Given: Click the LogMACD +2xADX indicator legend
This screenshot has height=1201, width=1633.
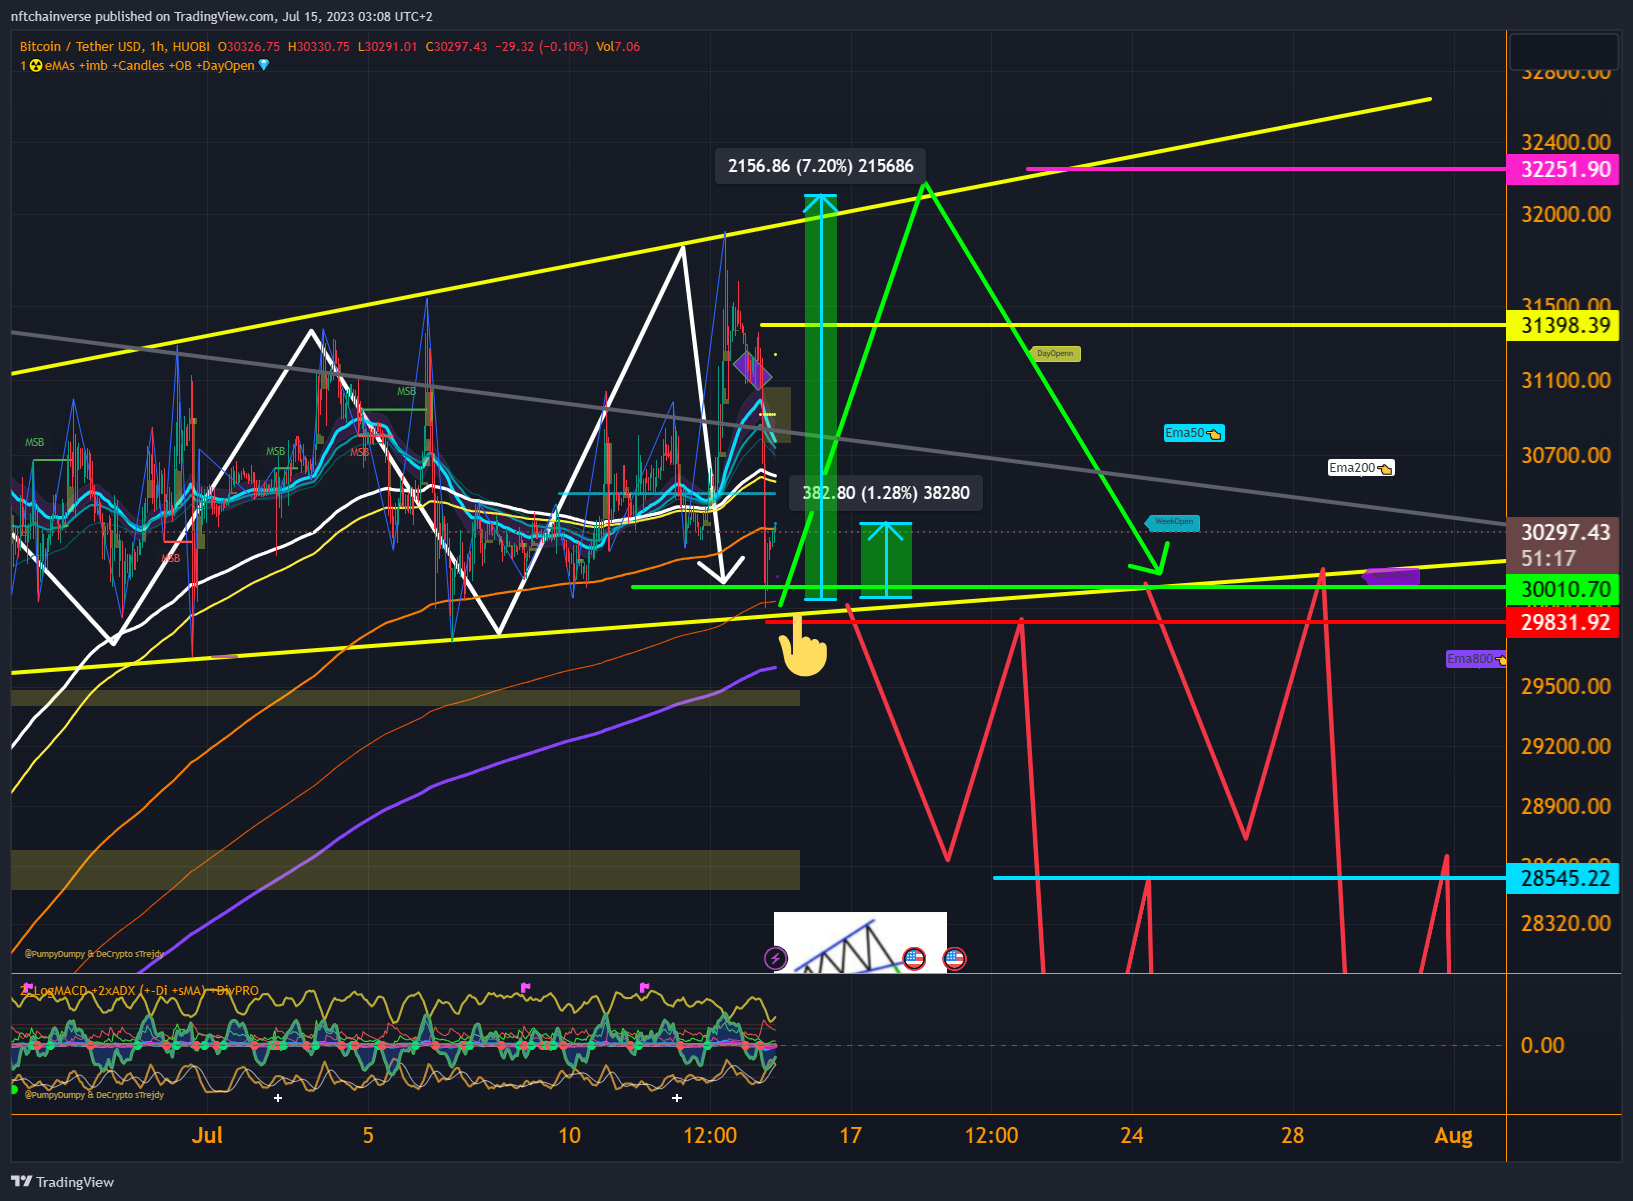Looking at the screenshot, I should point(140,991).
